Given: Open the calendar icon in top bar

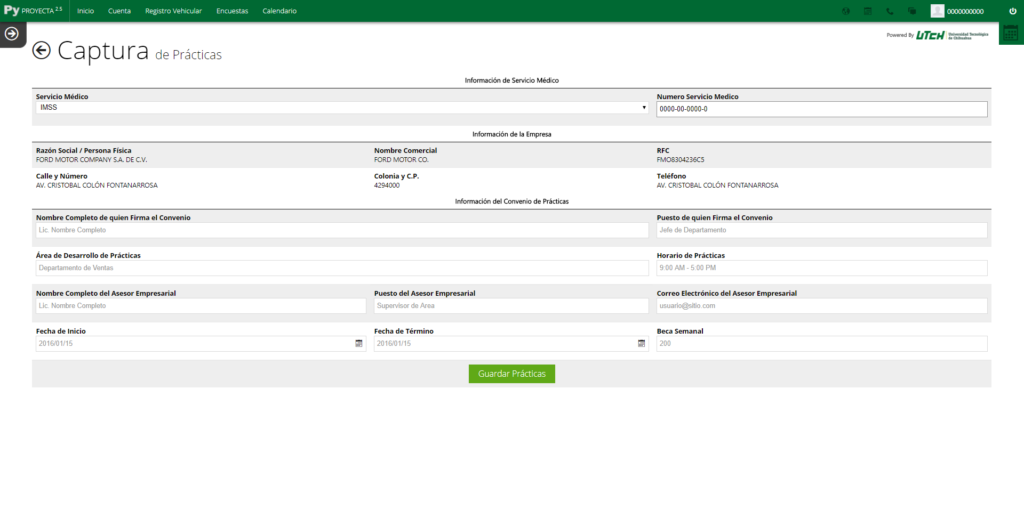Looking at the screenshot, I should (x=867, y=11).
